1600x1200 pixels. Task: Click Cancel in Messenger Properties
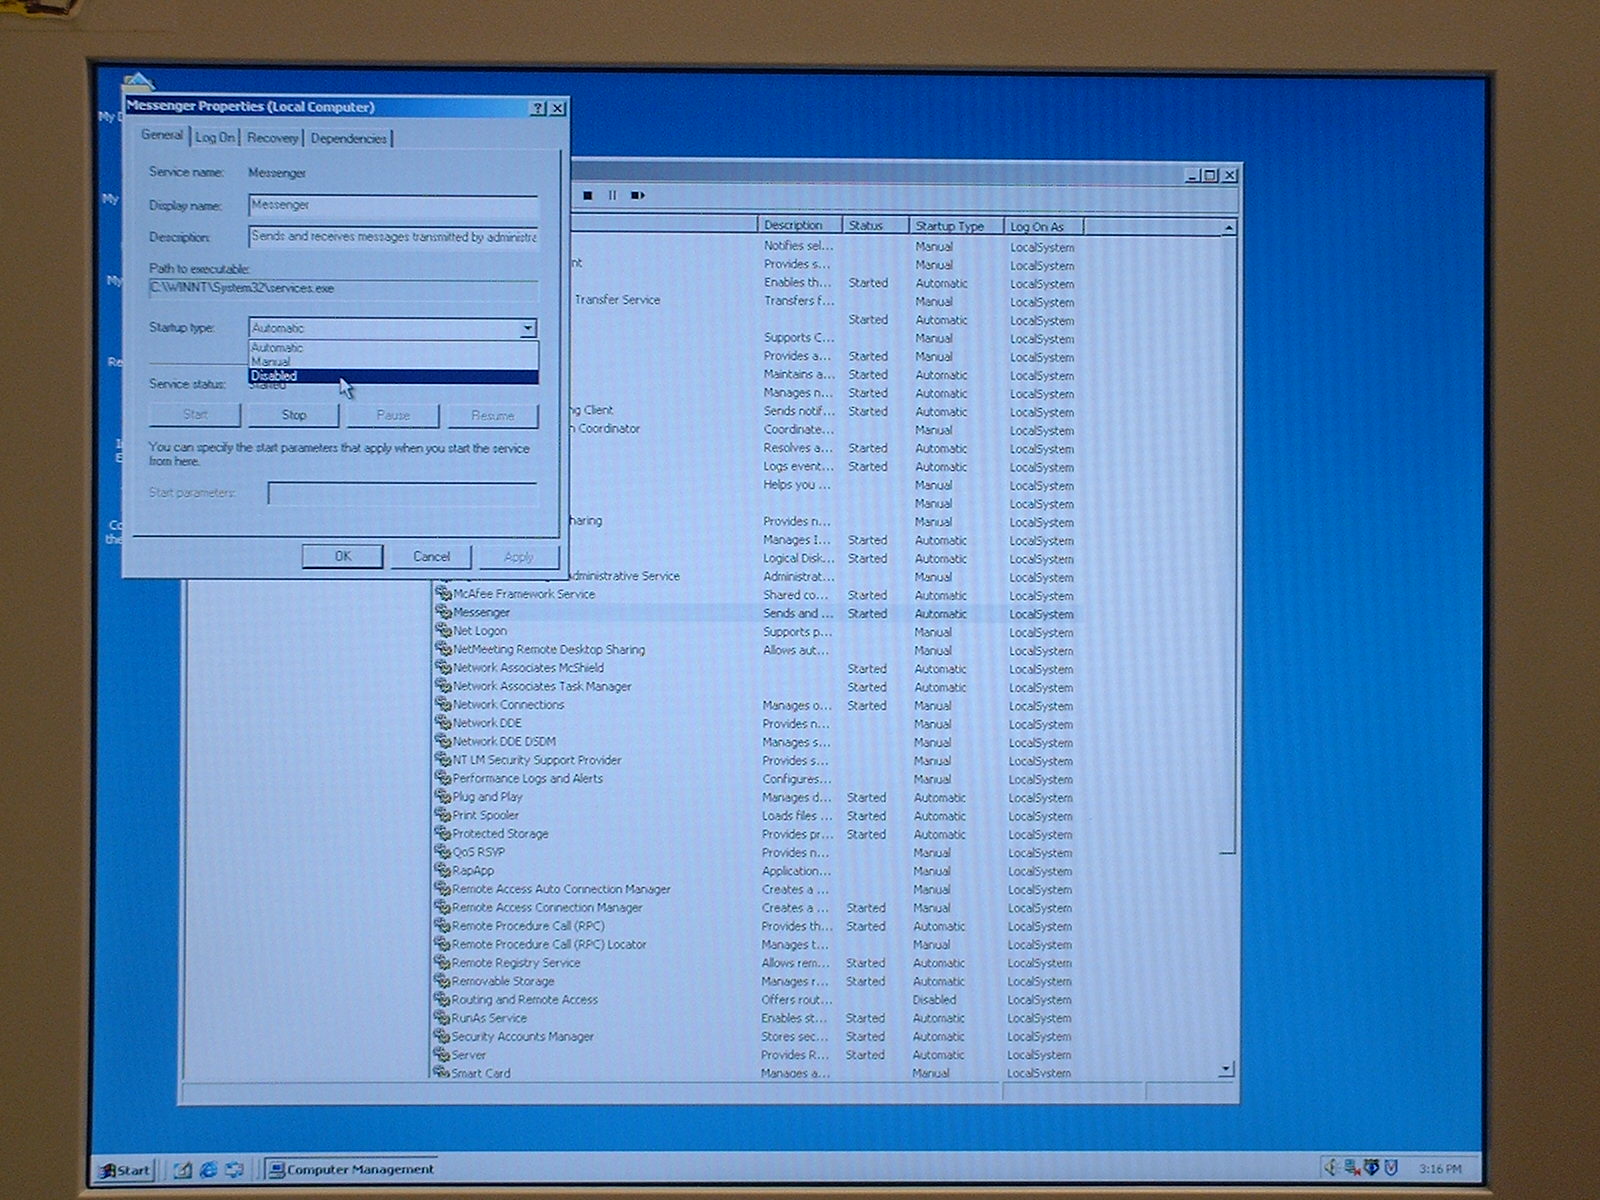pyautogui.click(x=431, y=556)
